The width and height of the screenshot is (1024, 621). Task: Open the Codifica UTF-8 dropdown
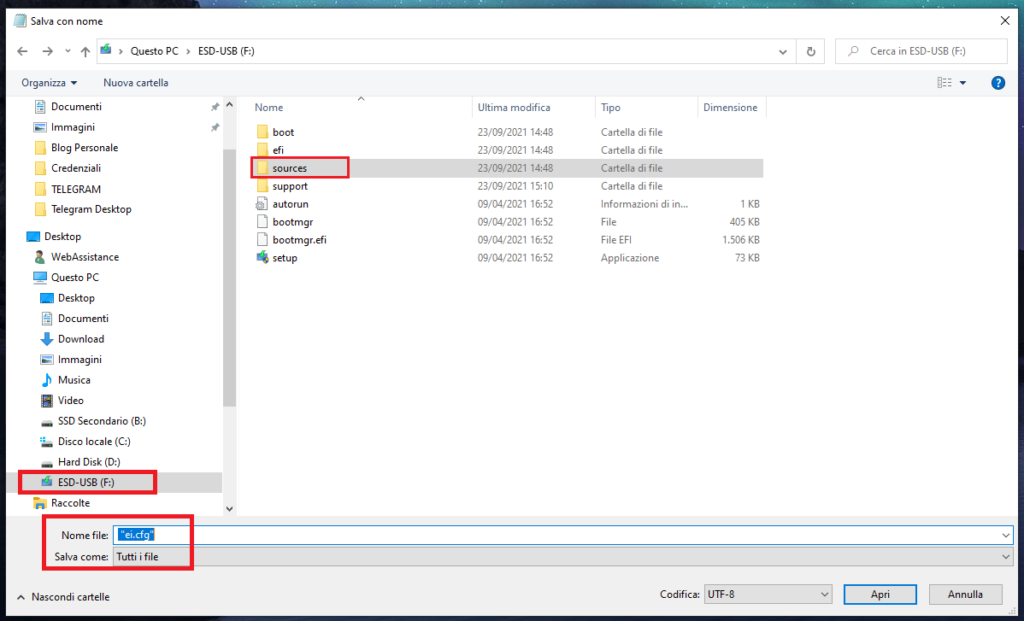[767, 594]
